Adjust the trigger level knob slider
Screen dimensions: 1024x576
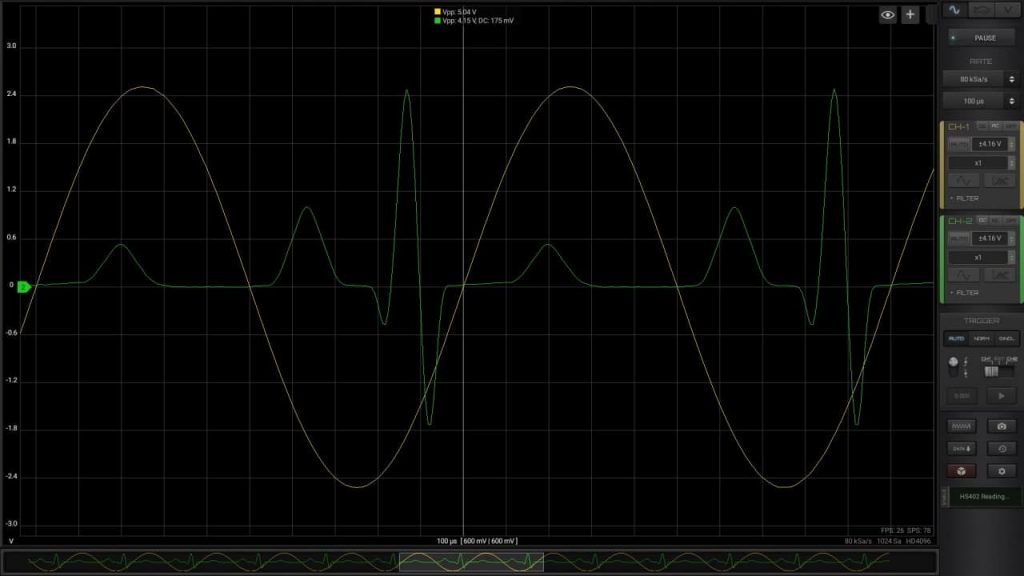point(954,366)
